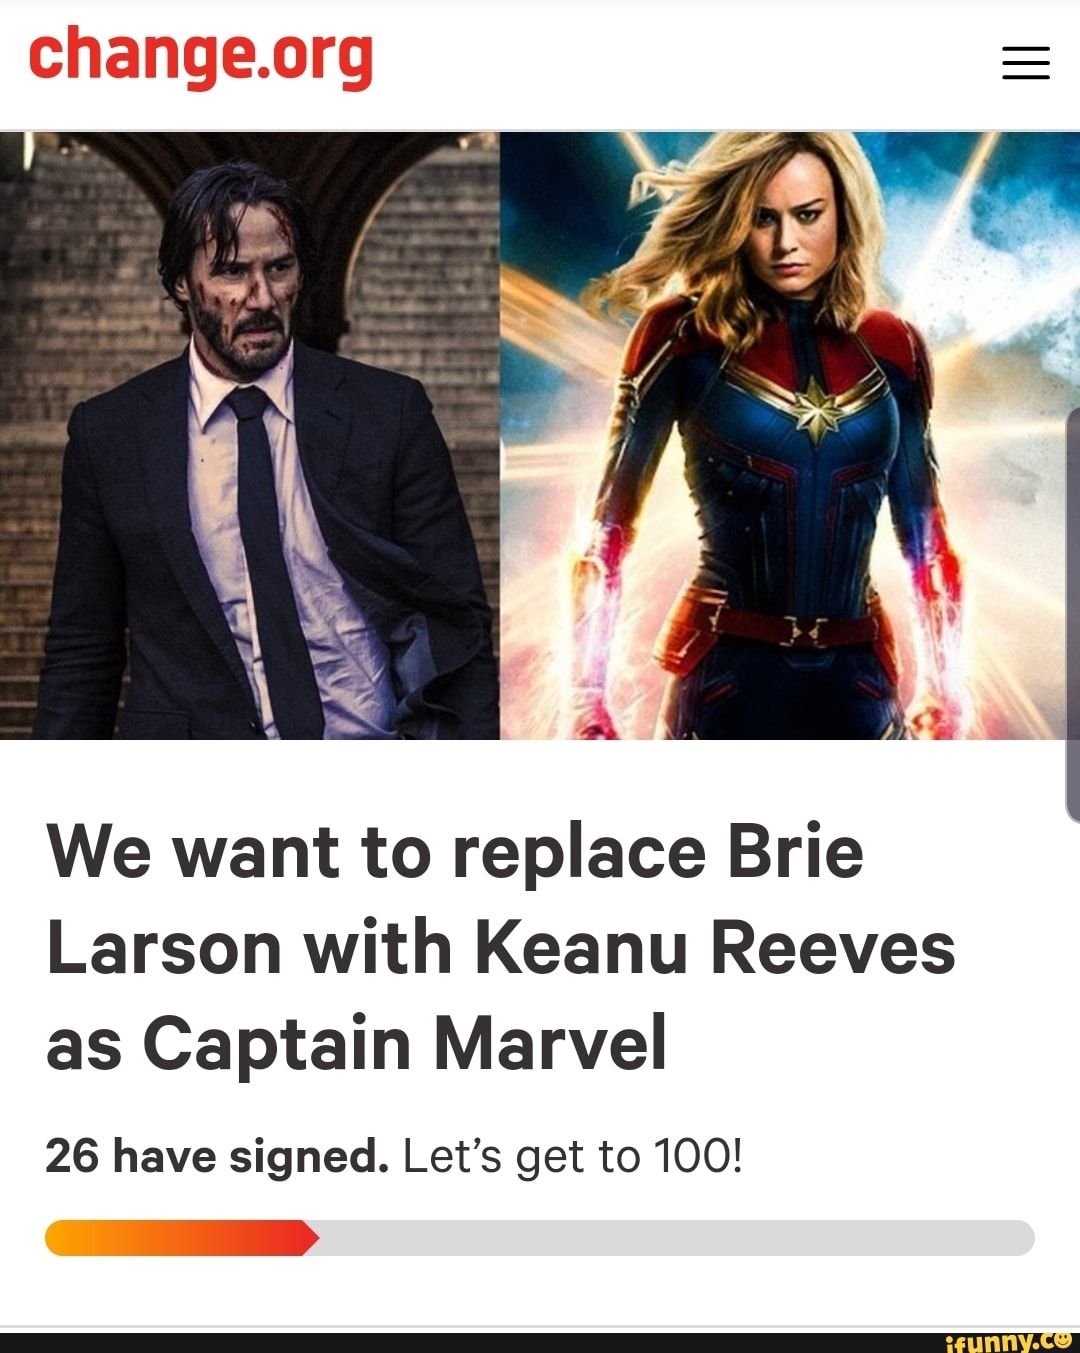Image resolution: width=1080 pixels, height=1353 pixels.
Task: Open the man in suit photo
Action: (x=250, y=436)
